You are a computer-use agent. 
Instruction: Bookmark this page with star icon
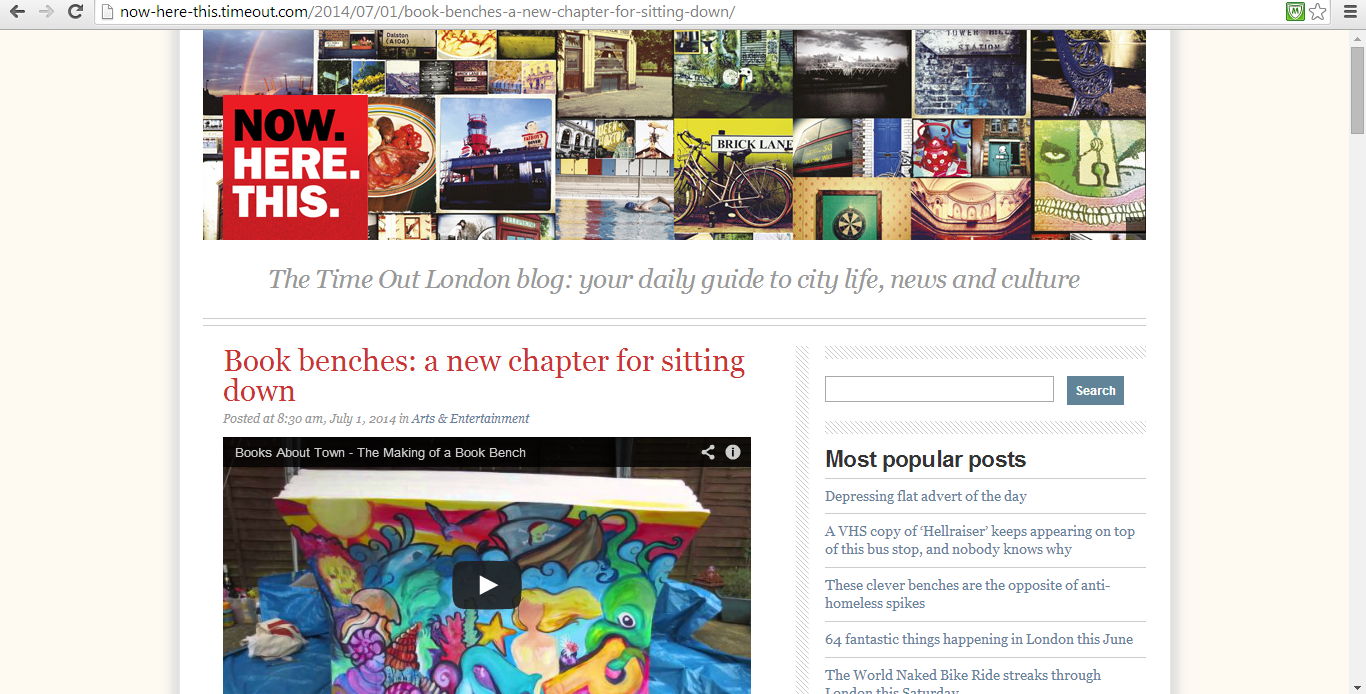[1318, 12]
